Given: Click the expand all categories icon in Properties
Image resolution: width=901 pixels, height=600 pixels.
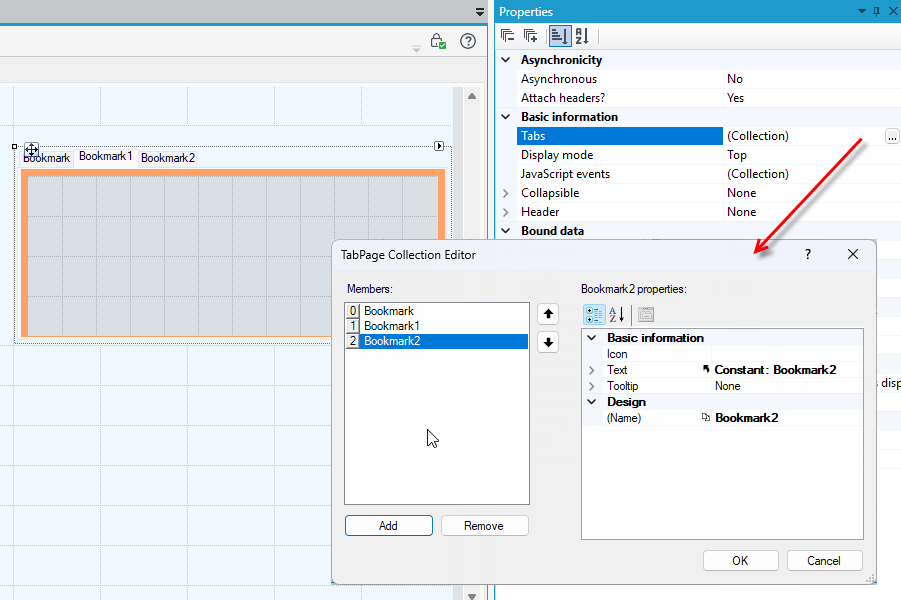Looking at the screenshot, I should coord(530,36).
